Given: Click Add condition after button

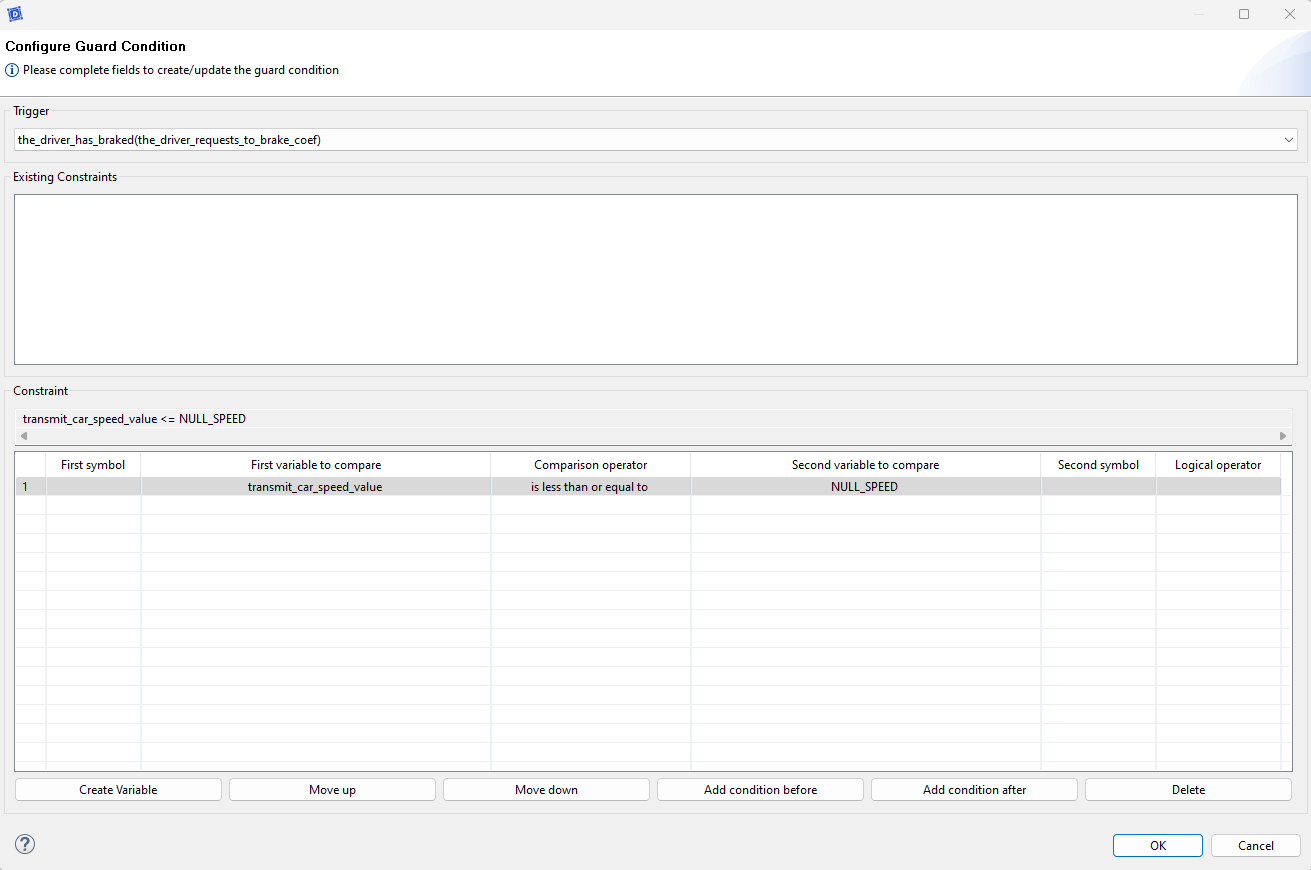Looking at the screenshot, I should [x=974, y=790].
